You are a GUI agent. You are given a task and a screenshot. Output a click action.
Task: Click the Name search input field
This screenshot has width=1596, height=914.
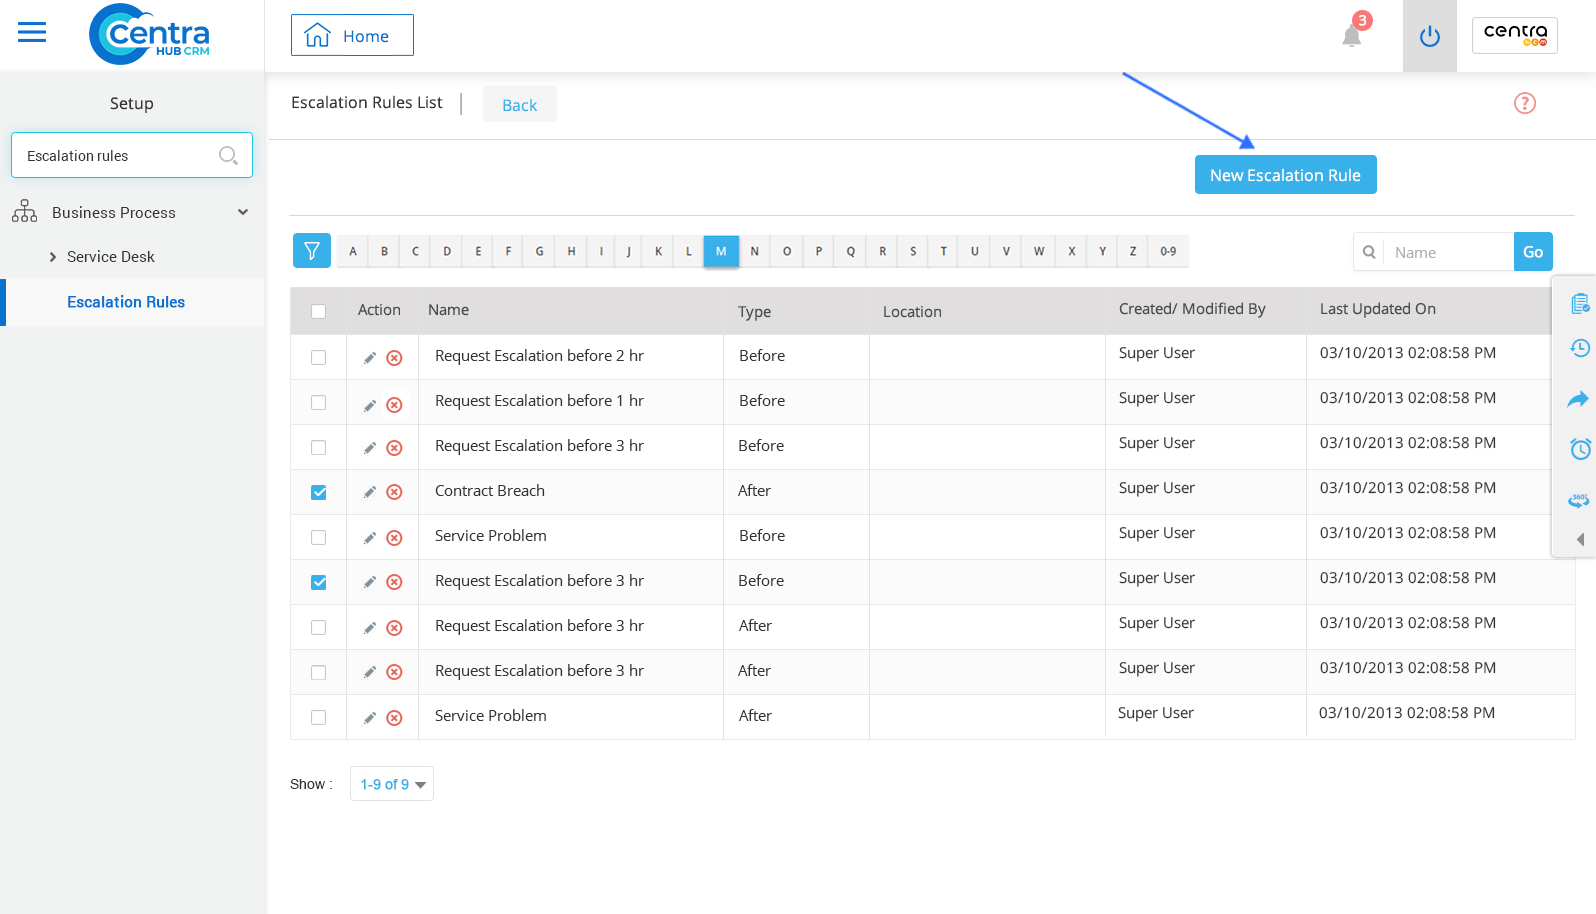click(x=1448, y=252)
